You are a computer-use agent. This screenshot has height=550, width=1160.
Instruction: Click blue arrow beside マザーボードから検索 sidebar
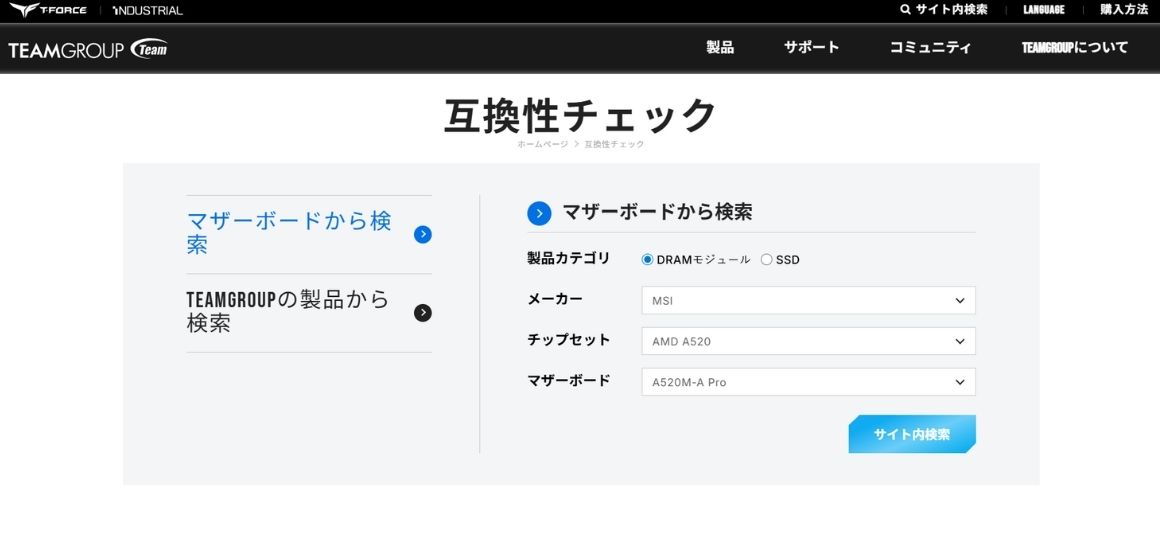422,235
